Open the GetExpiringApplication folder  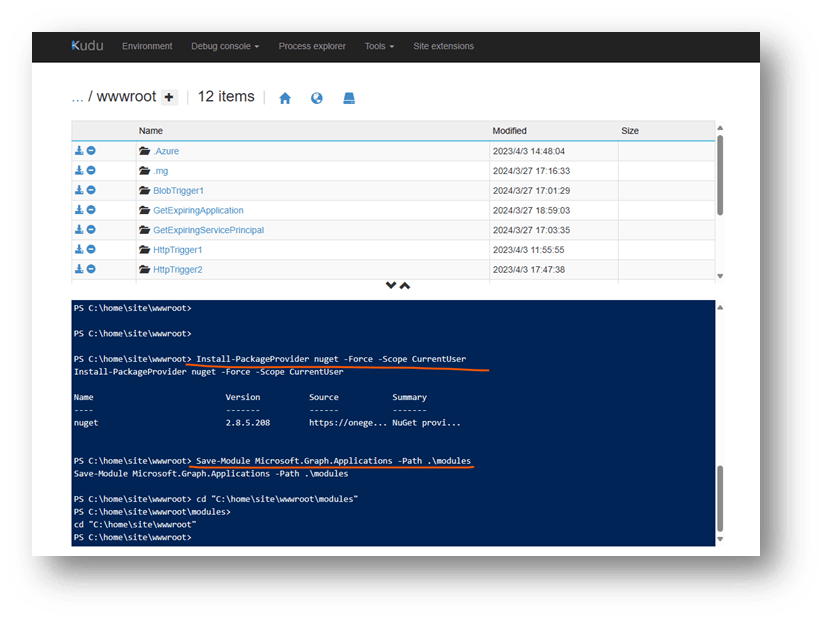[x=198, y=211]
